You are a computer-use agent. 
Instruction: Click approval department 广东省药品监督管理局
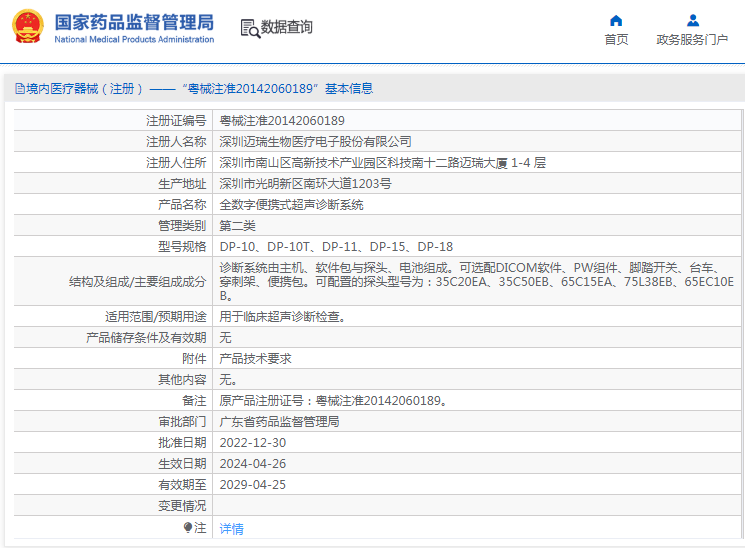pos(279,422)
